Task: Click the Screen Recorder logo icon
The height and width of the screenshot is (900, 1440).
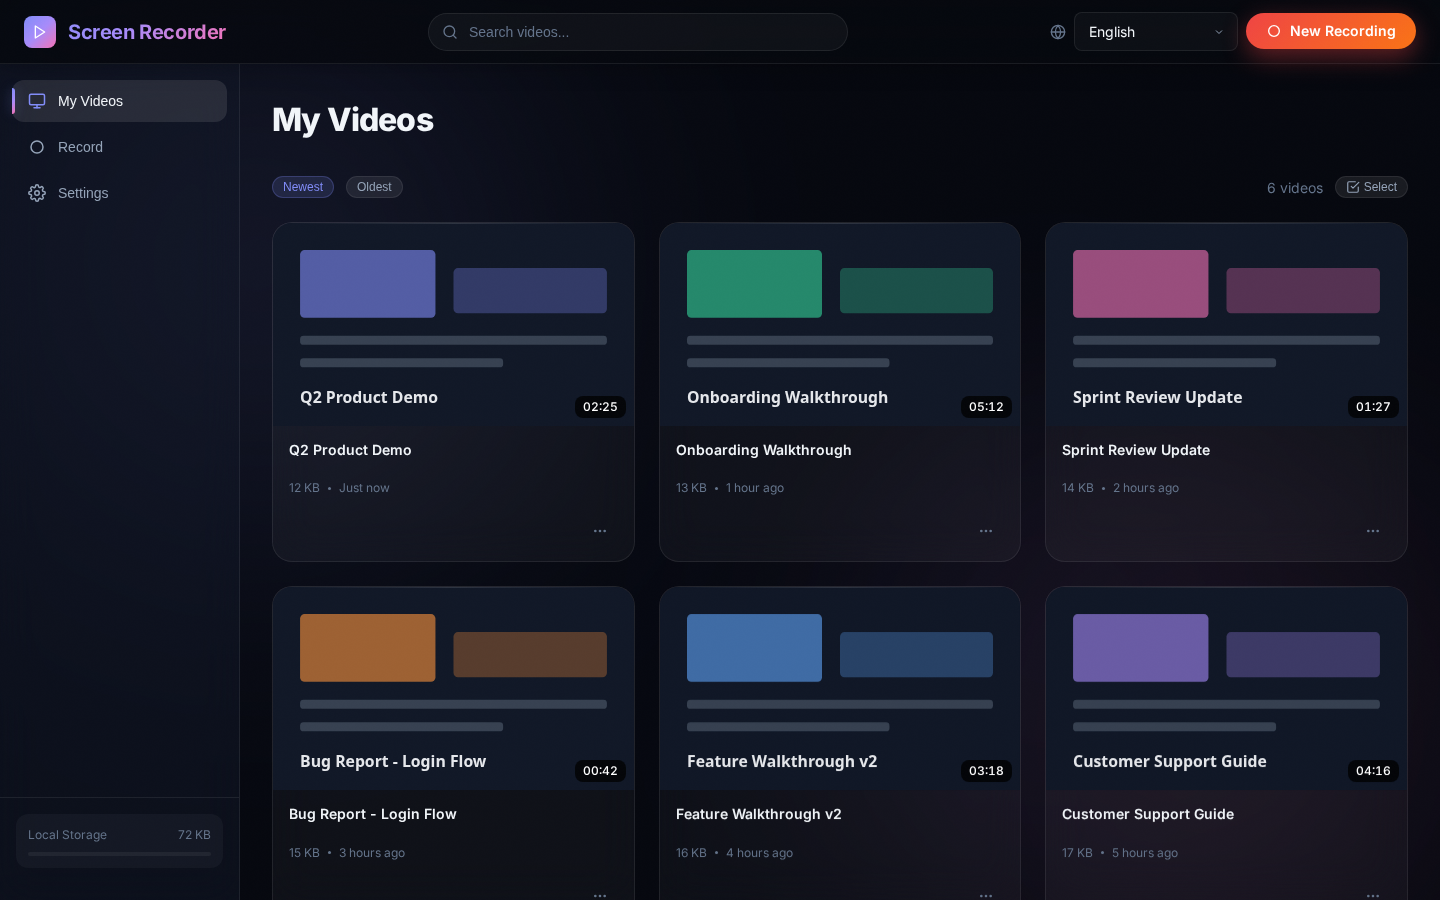Action: coord(40,32)
